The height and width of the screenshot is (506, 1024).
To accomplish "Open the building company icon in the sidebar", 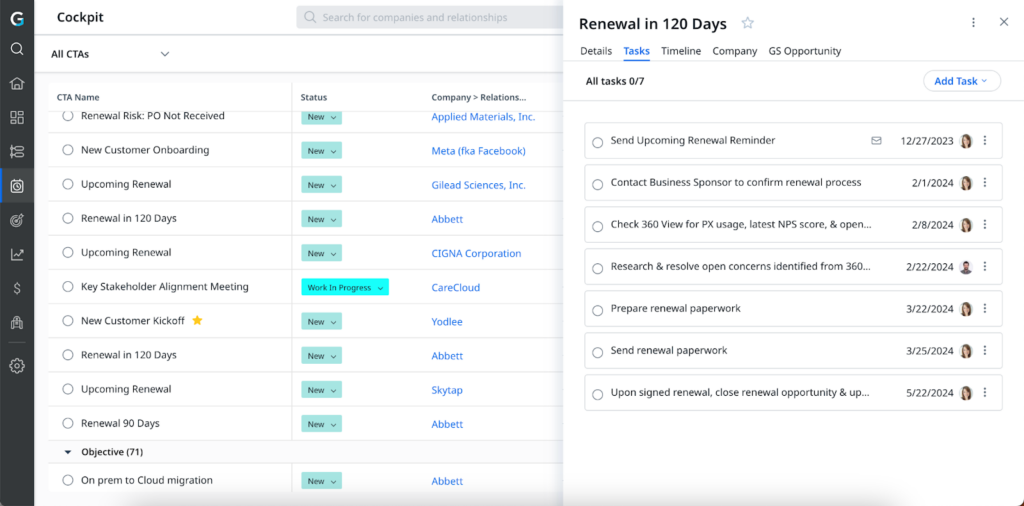I will 17,323.
